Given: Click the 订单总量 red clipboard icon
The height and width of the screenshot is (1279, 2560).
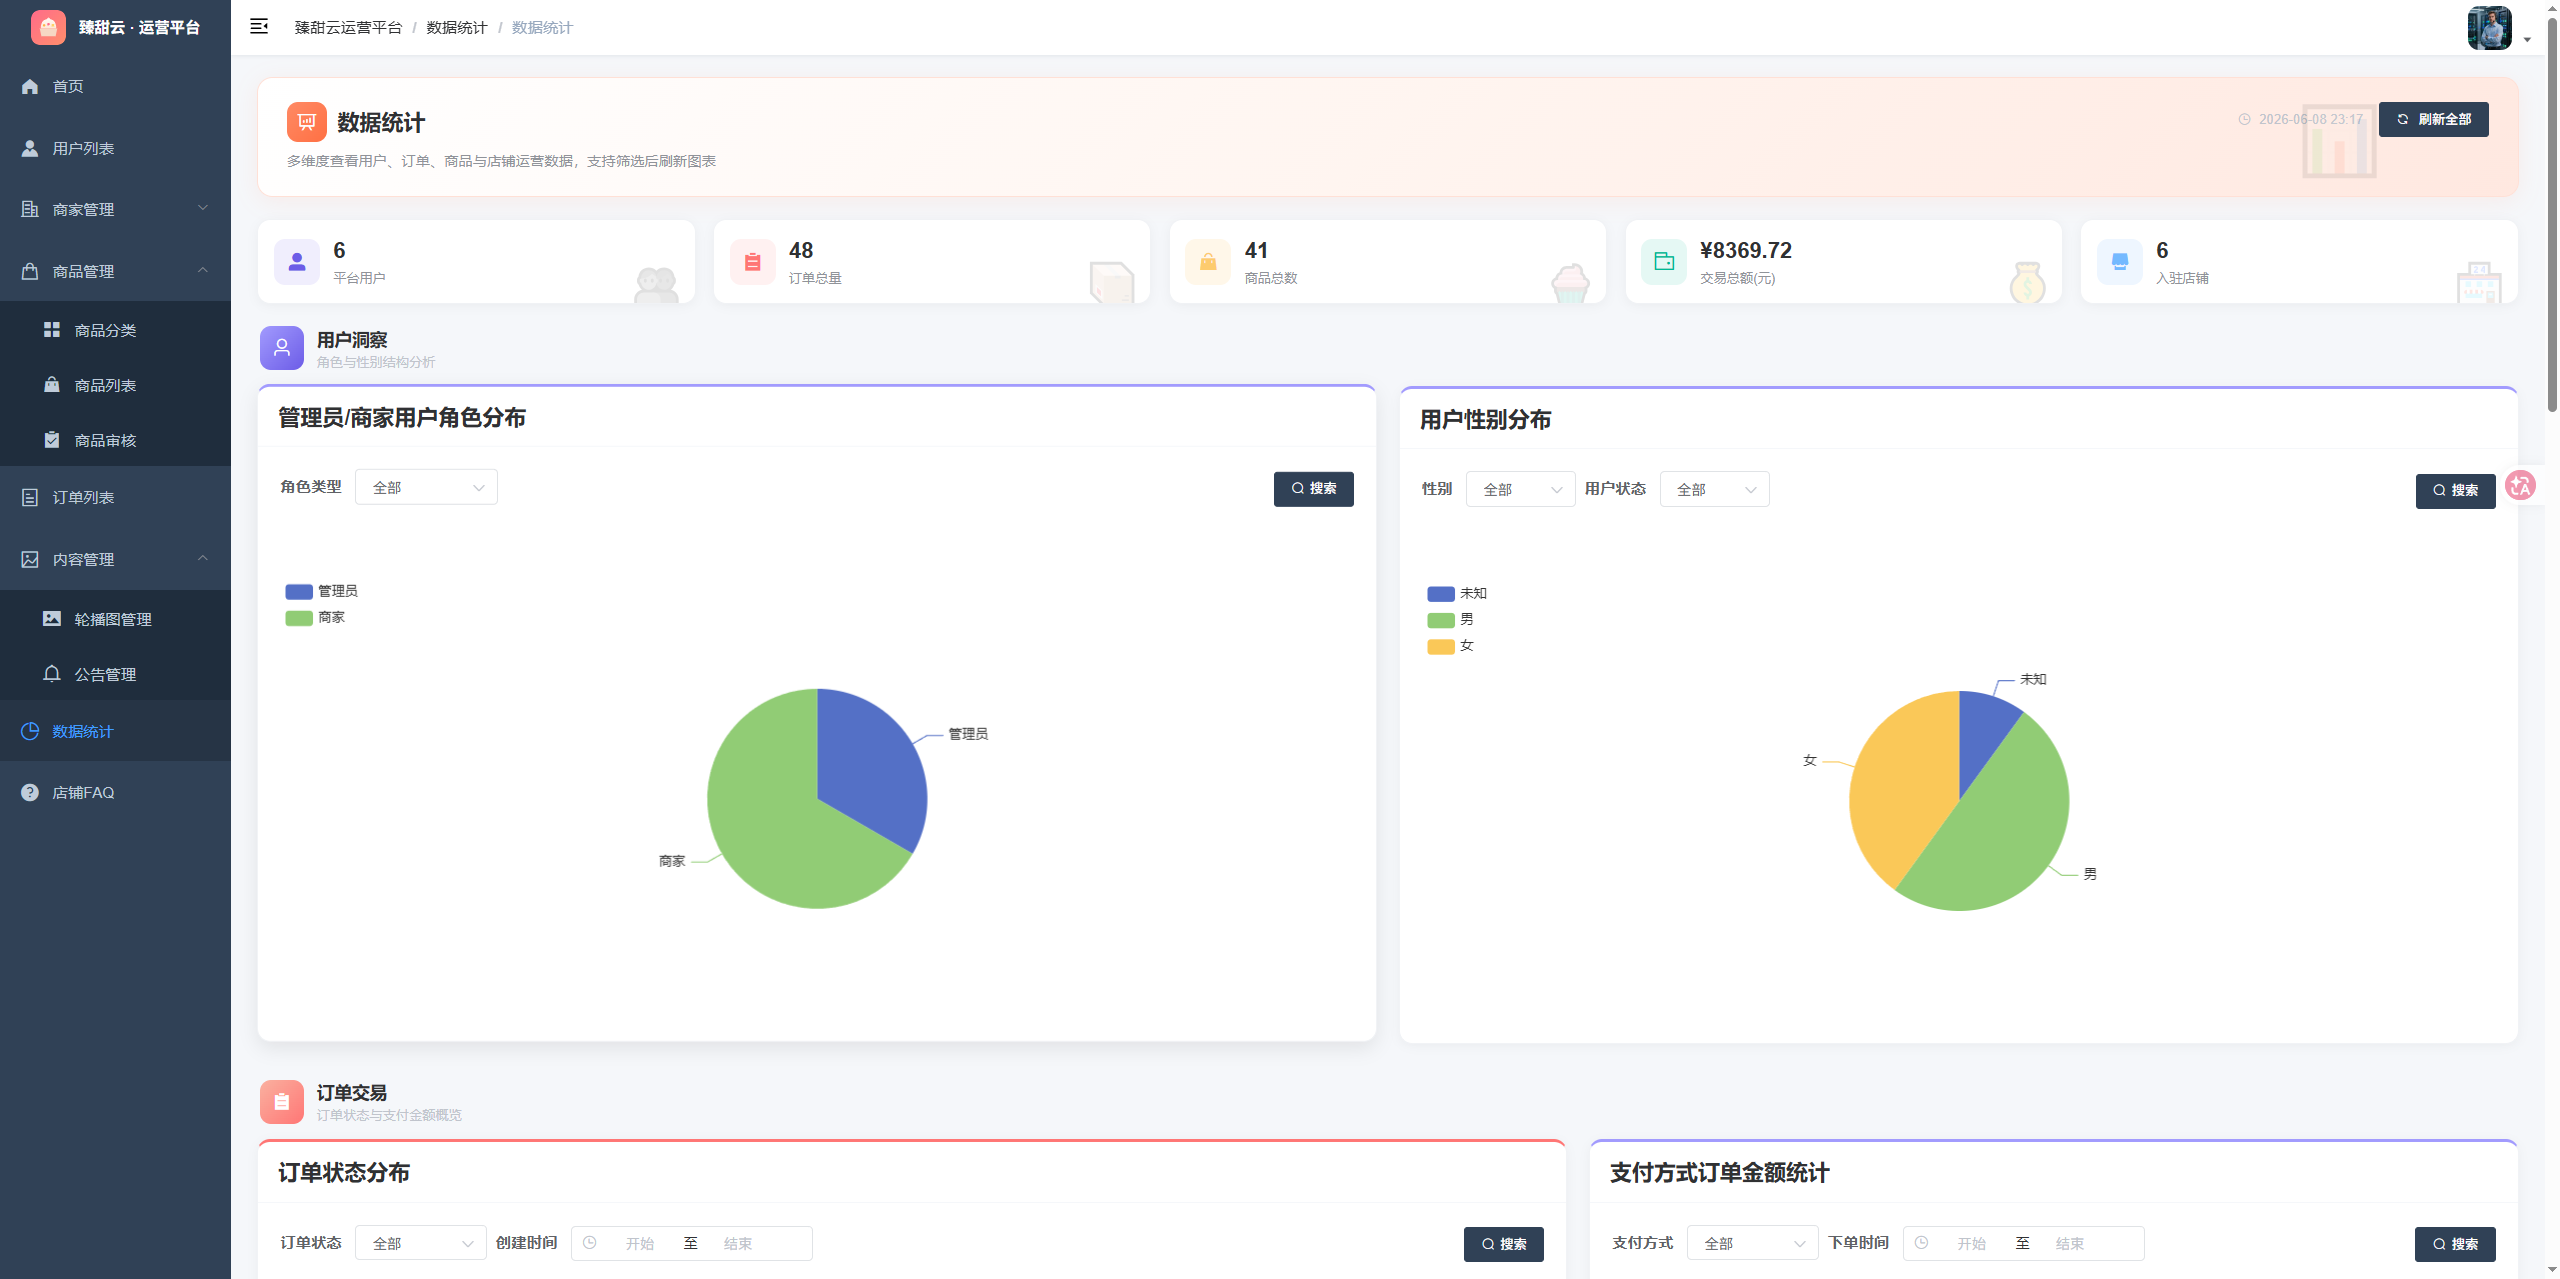Looking at the screenshot, I should tap(753, 262).
